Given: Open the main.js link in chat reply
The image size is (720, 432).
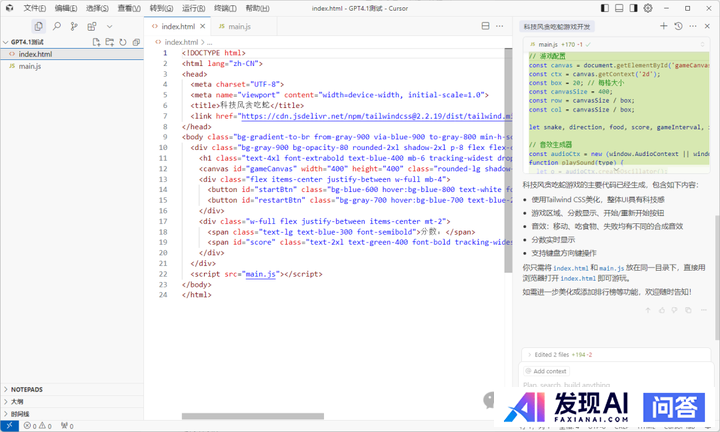Looking at the screenshot, I should click(611, 268).
